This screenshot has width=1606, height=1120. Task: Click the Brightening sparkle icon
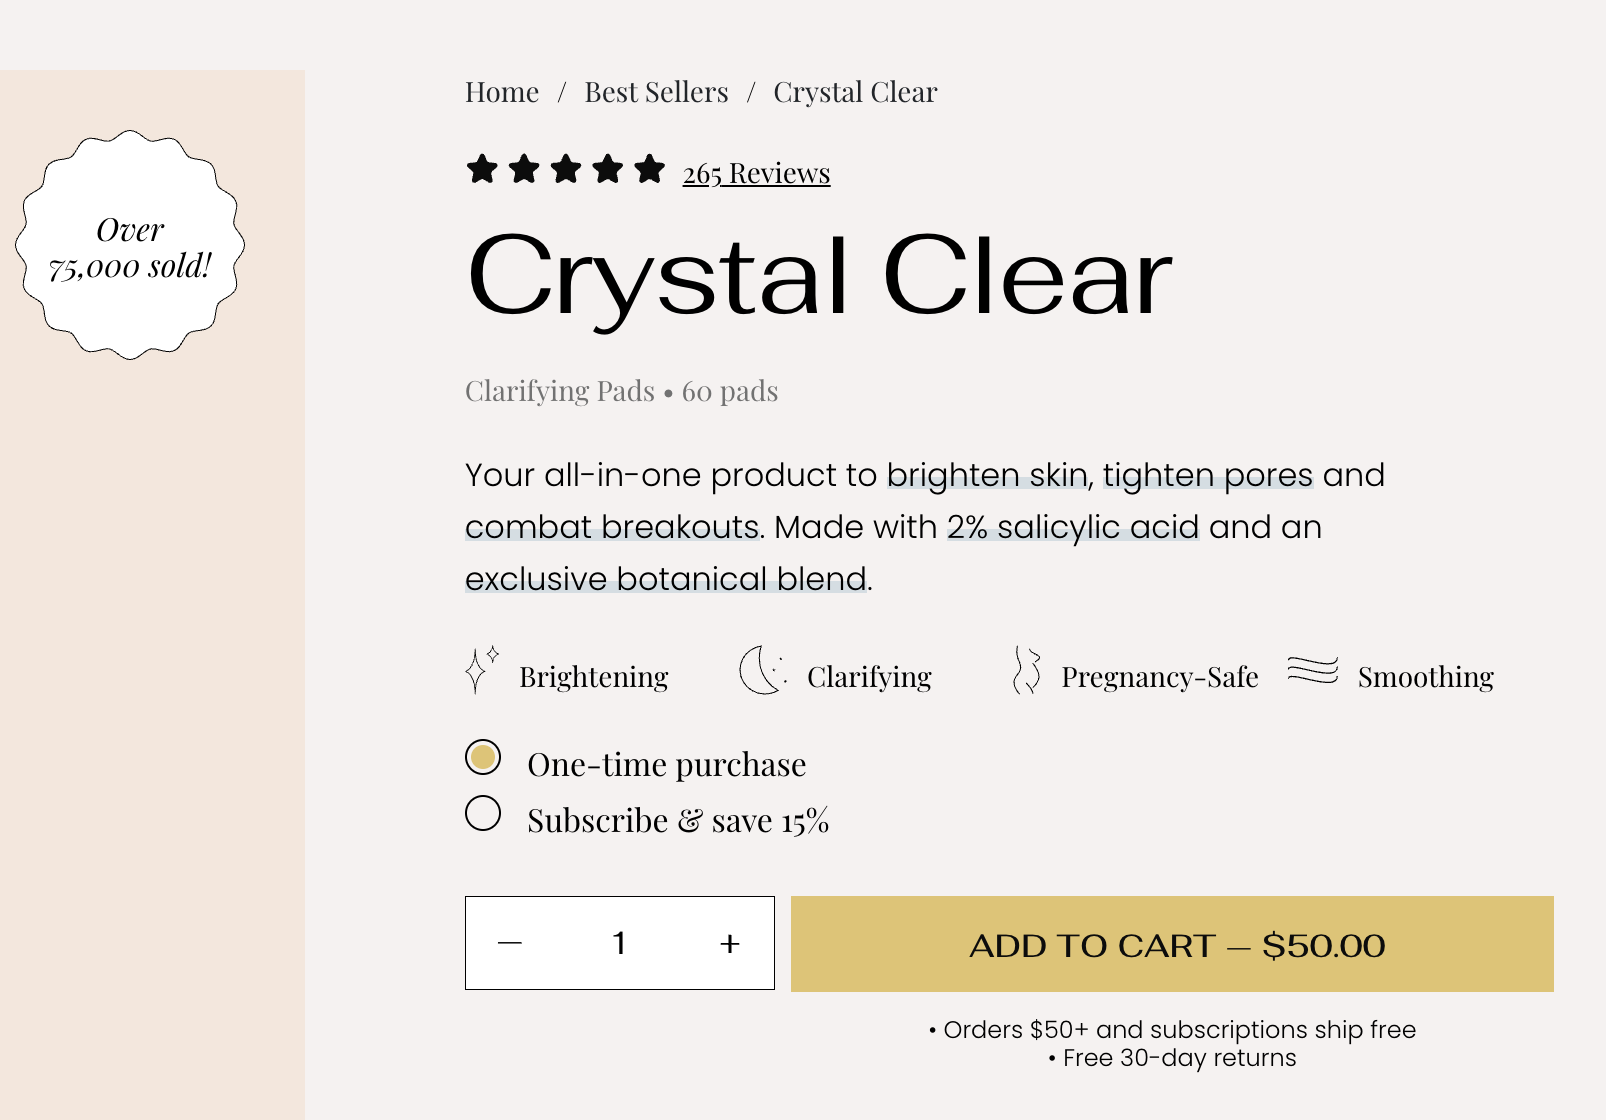(482, 670)
